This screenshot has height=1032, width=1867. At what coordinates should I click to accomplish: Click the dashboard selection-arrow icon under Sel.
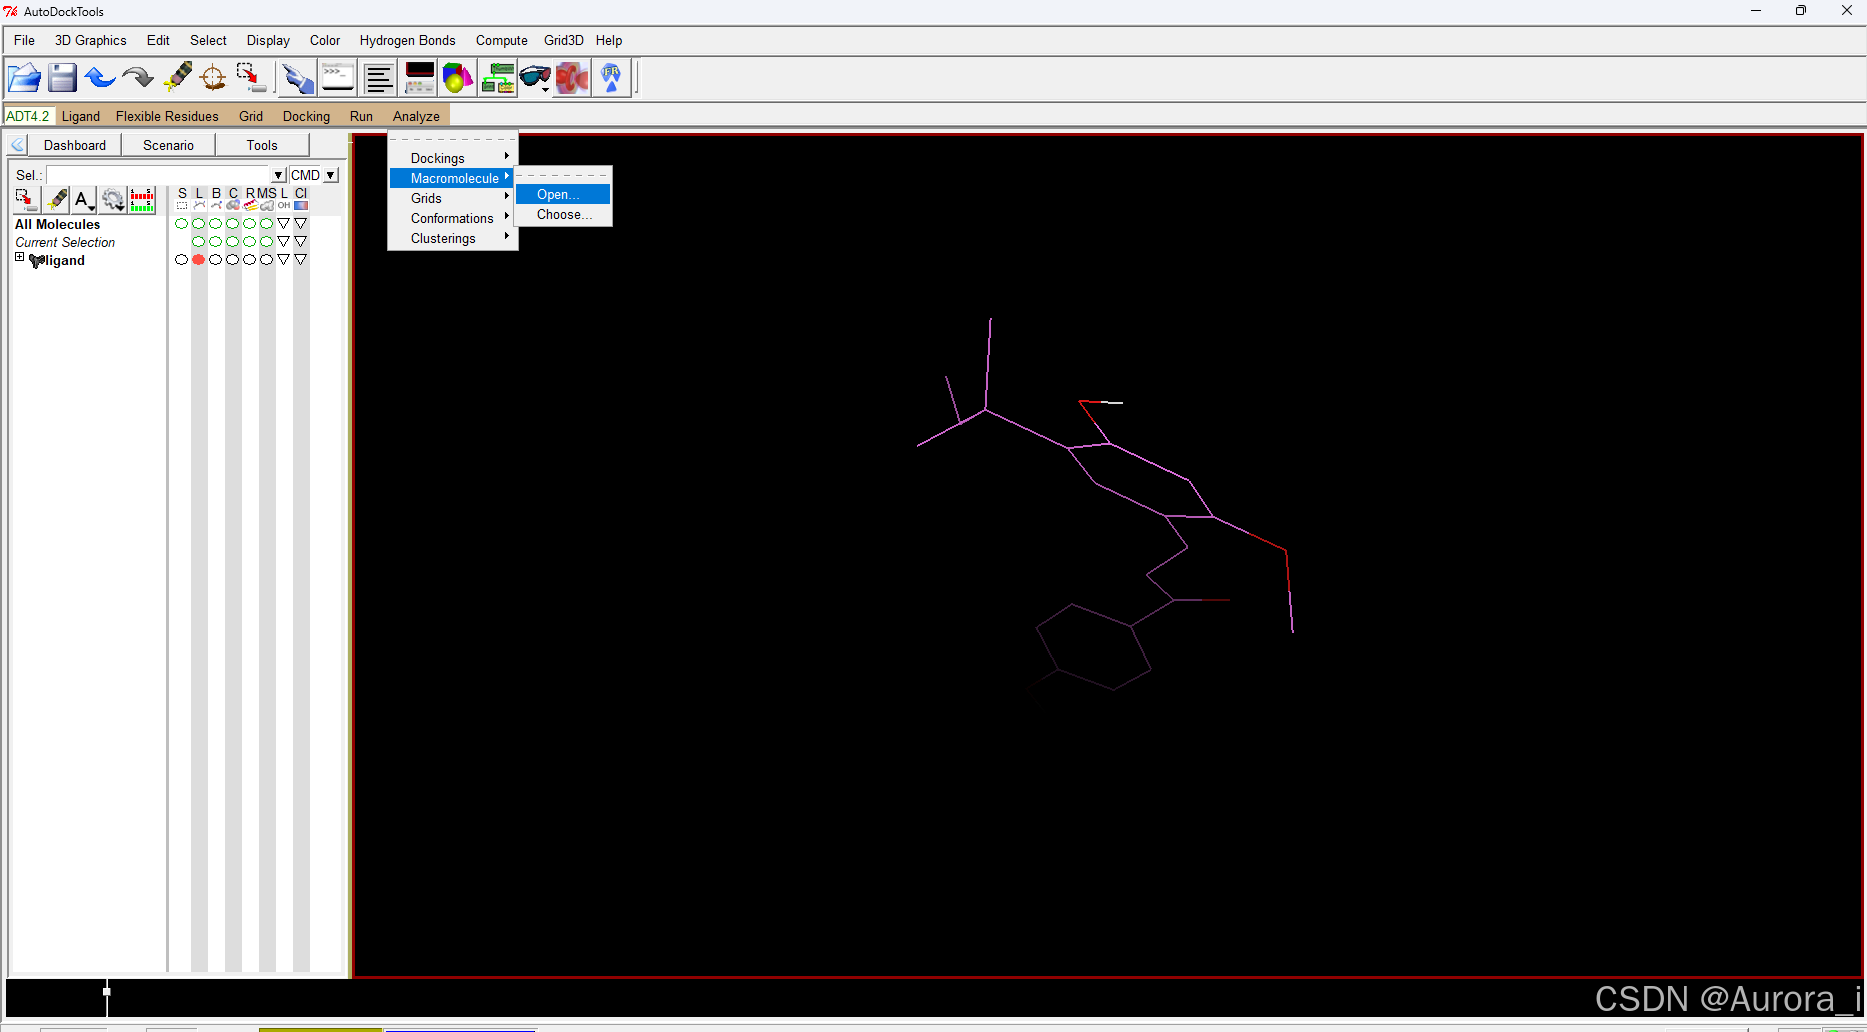[x=26, y=200]
